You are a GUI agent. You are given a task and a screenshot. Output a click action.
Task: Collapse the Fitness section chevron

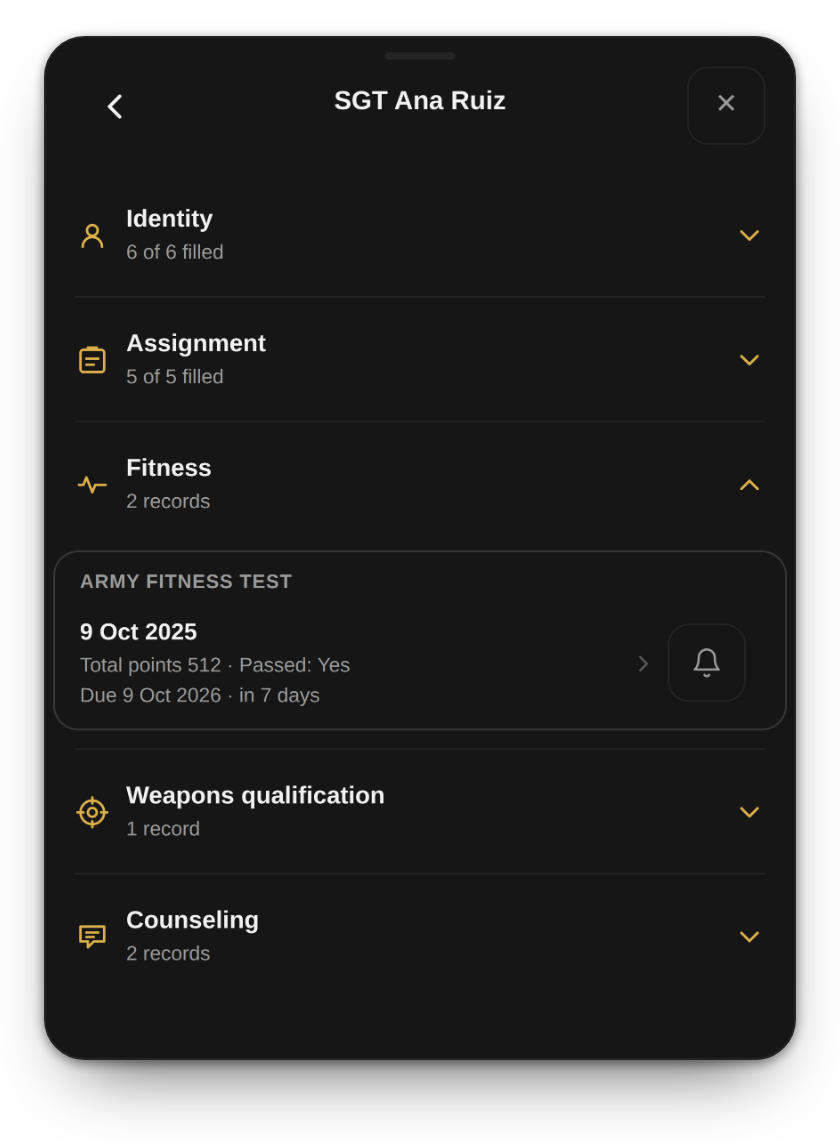pyautogui.click(x=750, y=484)
